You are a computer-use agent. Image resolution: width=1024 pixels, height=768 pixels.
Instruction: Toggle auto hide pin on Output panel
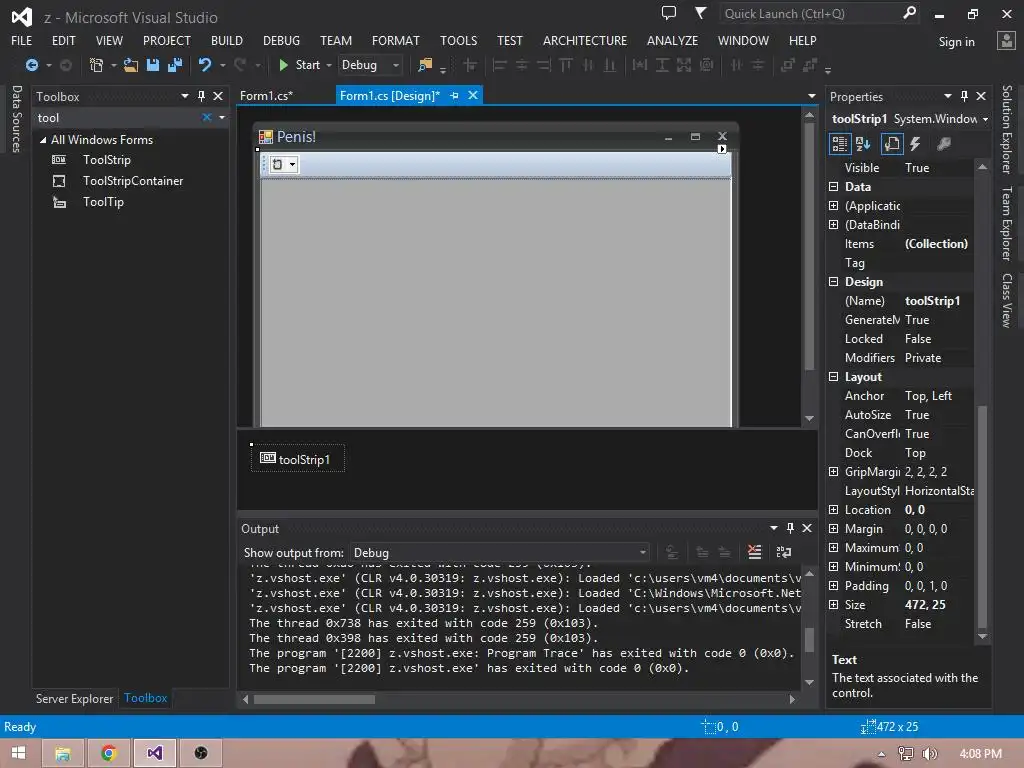(790, 528)
